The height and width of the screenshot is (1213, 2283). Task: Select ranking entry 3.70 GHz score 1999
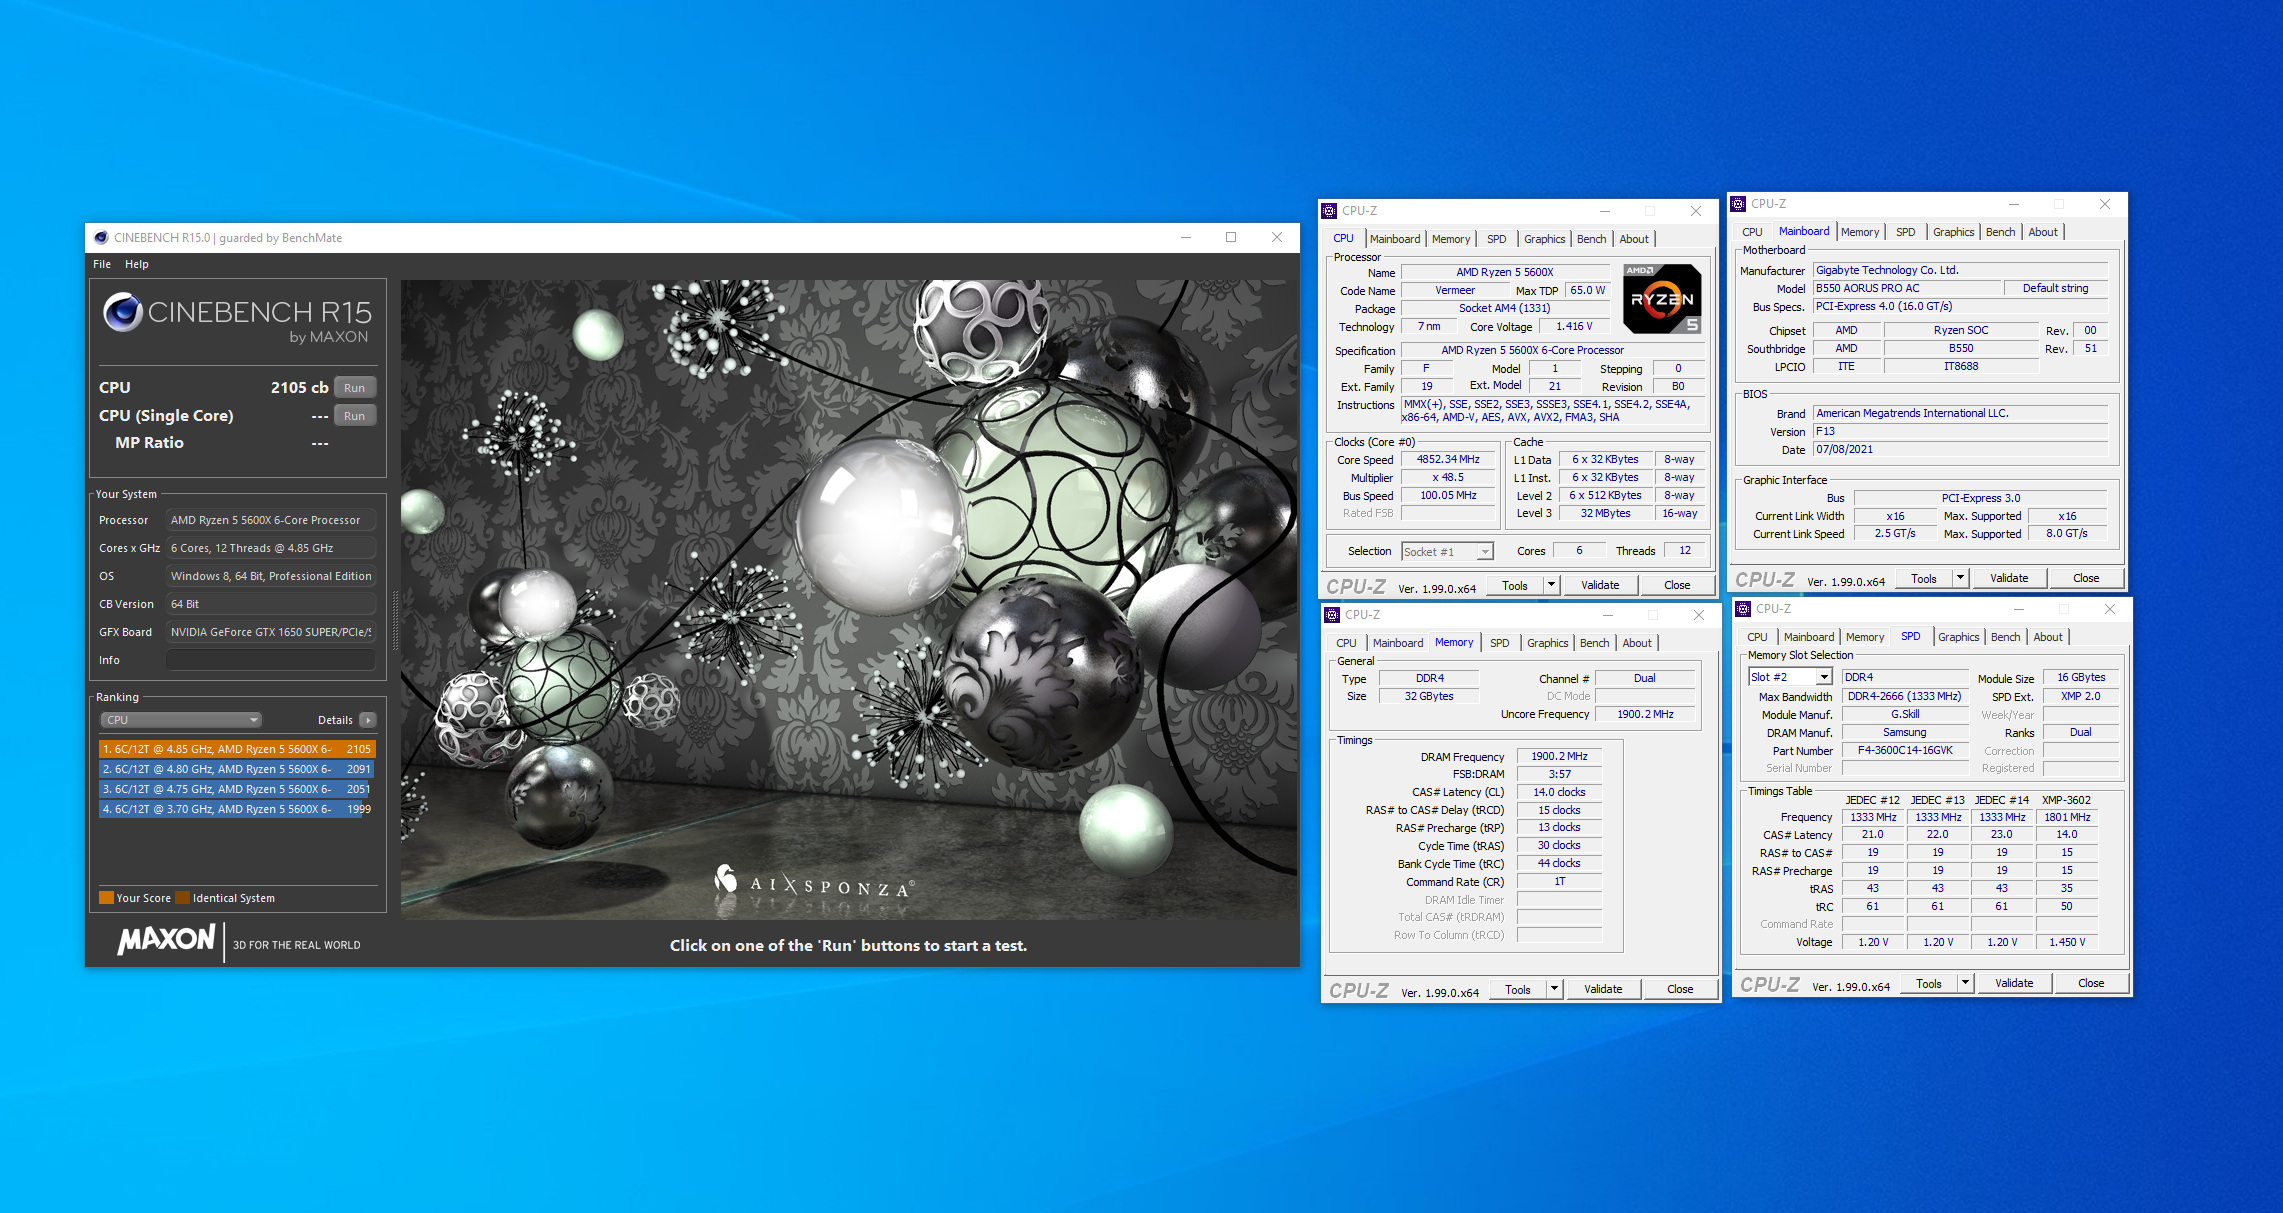pyautogui.click(x=237, y=809)
